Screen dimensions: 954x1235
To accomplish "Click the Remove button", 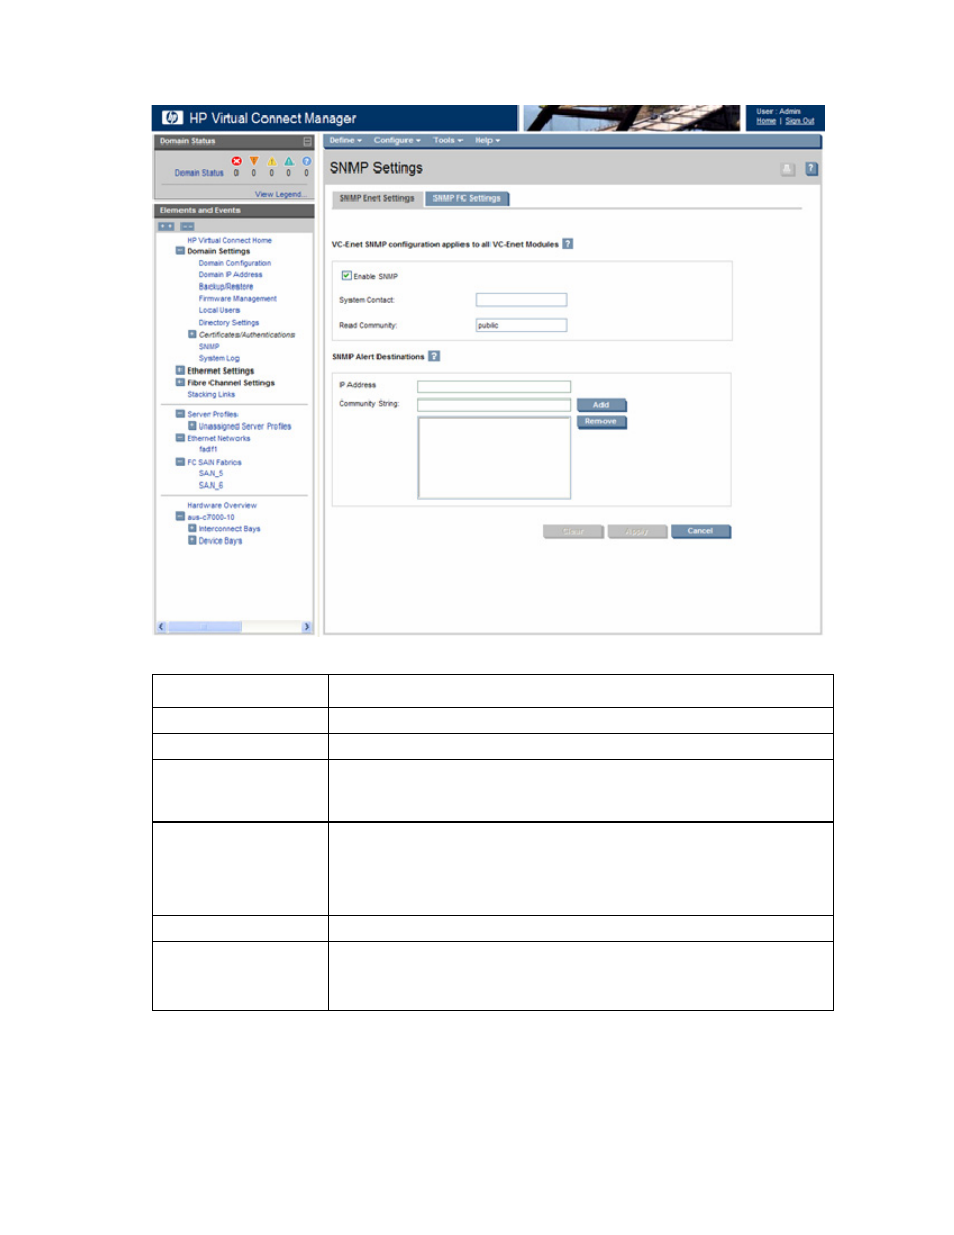I will tap(601, 422).
